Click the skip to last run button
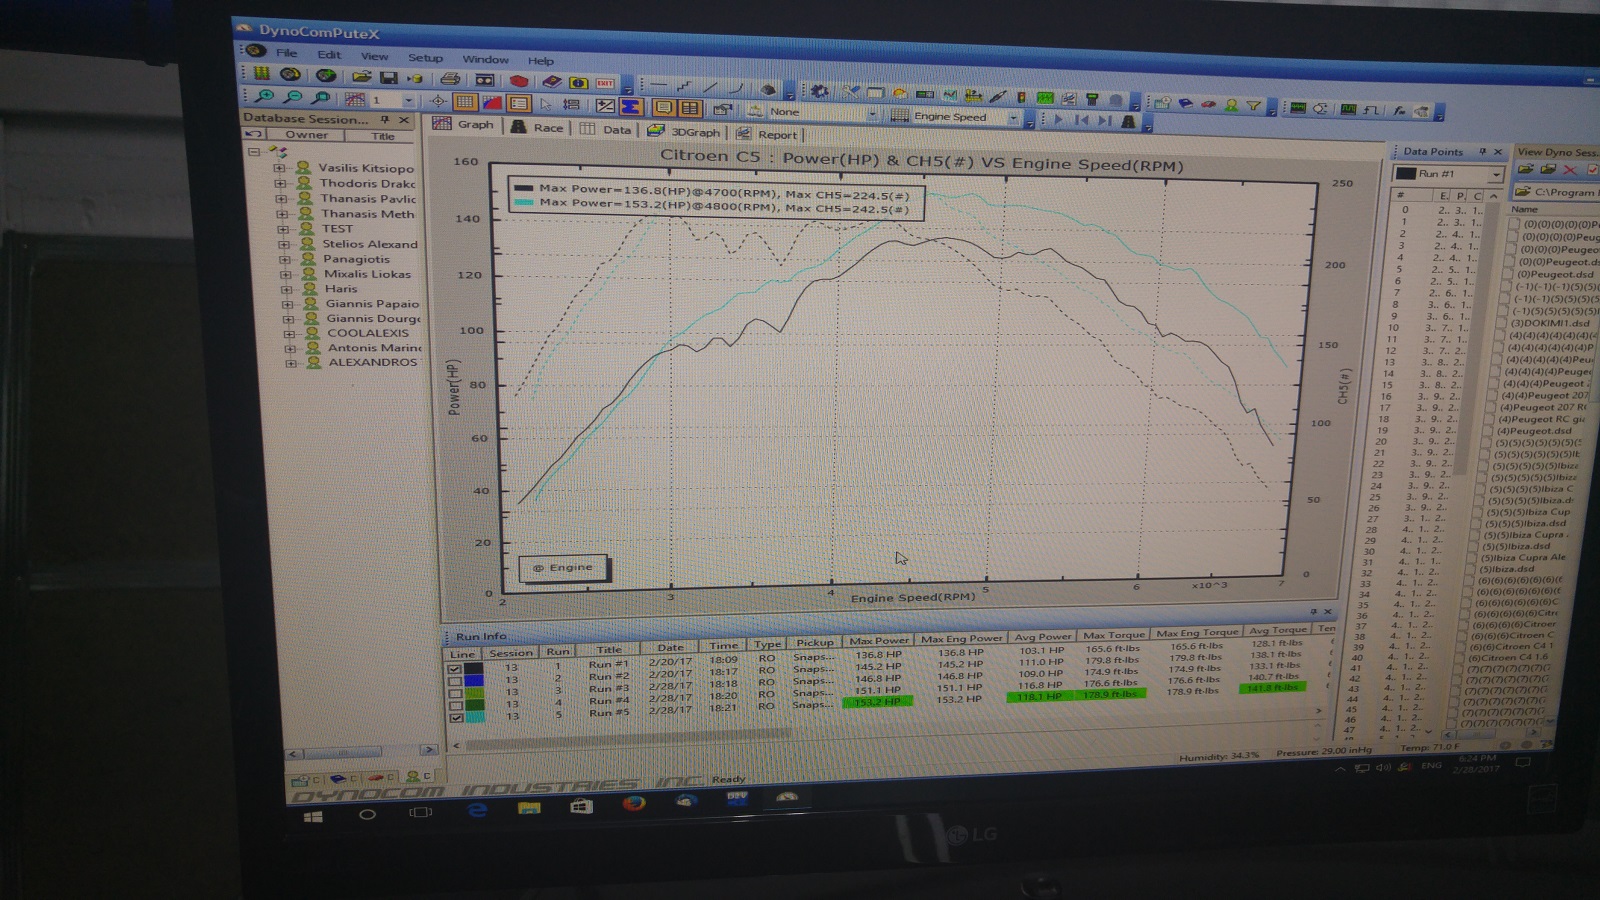Viewport: 1600px width, 900px height. click(1104, 121)
